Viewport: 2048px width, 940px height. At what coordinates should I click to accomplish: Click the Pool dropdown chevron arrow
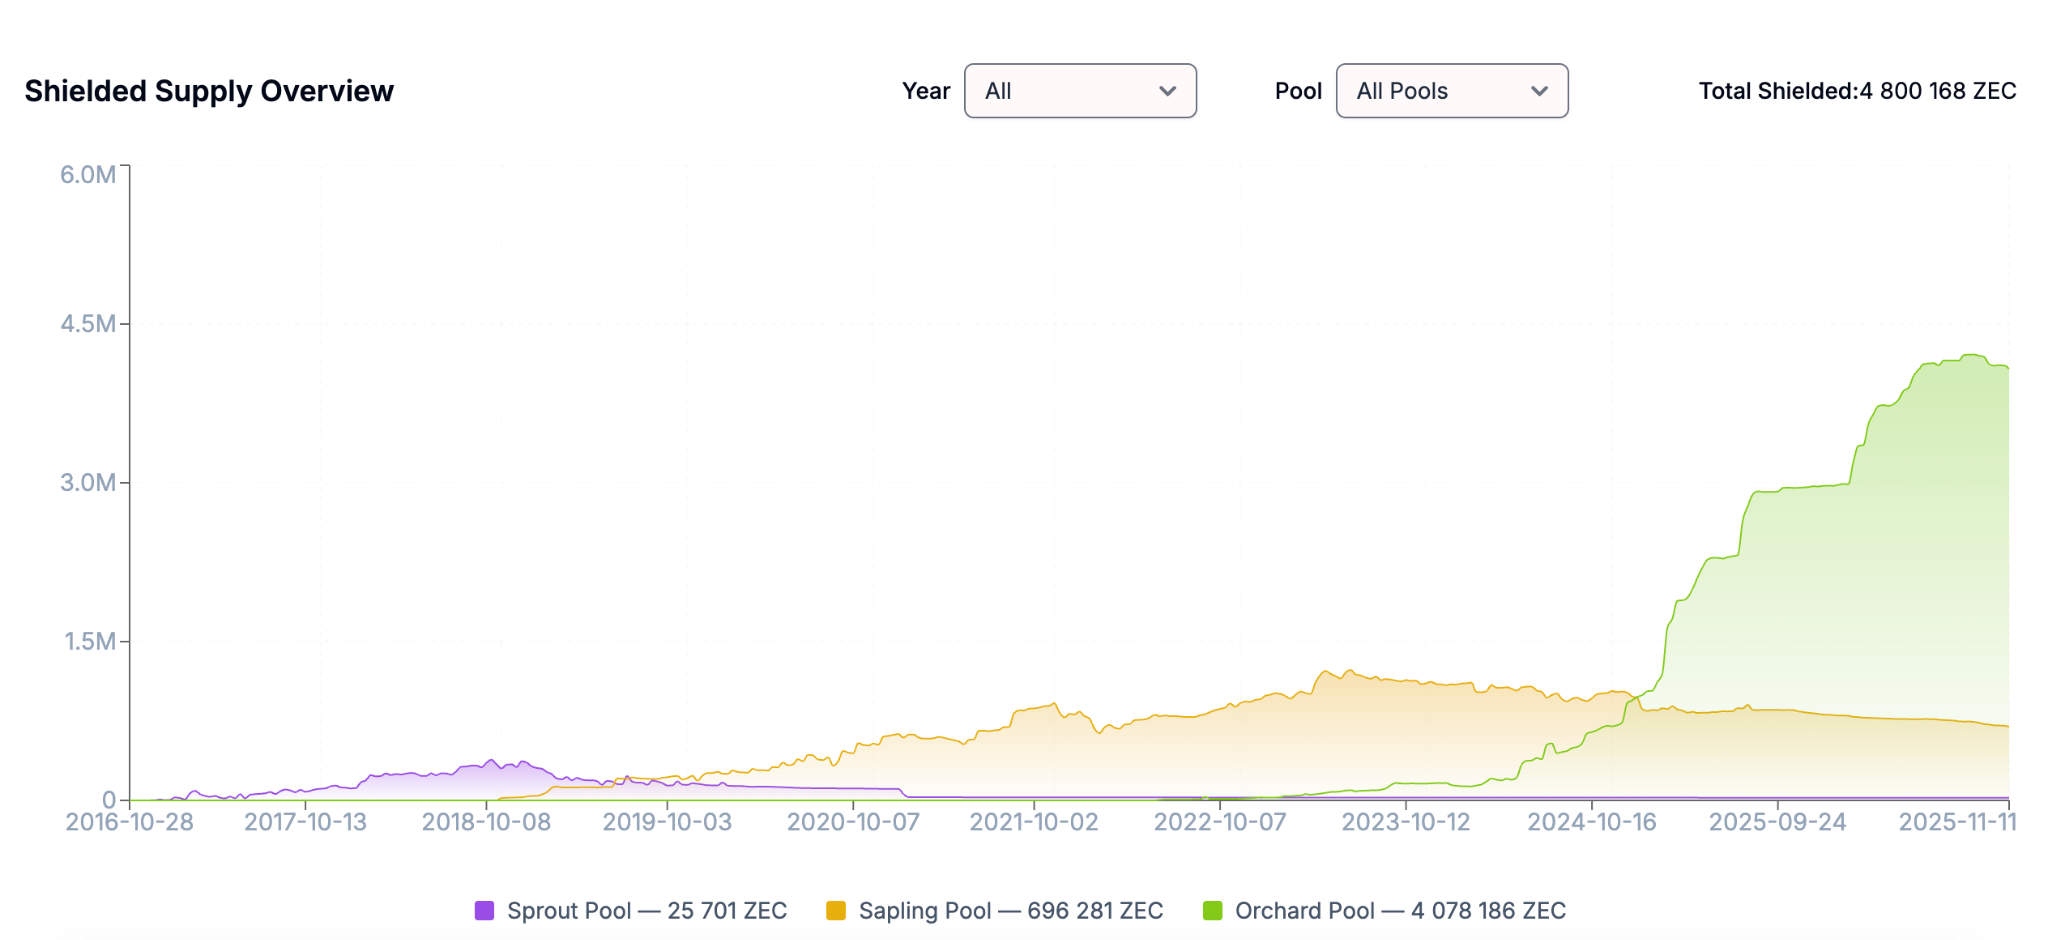[1539, 91]
